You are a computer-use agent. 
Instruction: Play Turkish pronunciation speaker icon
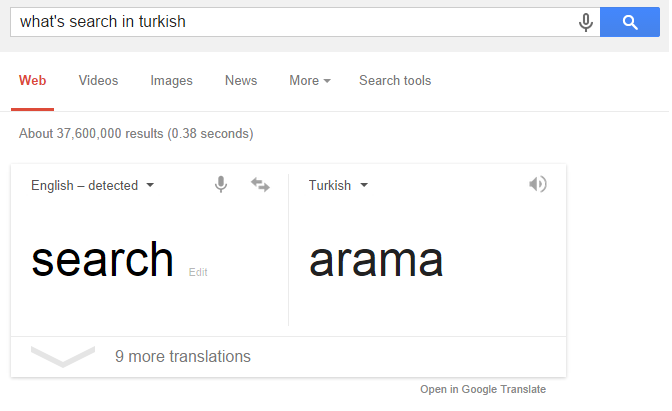537,184
